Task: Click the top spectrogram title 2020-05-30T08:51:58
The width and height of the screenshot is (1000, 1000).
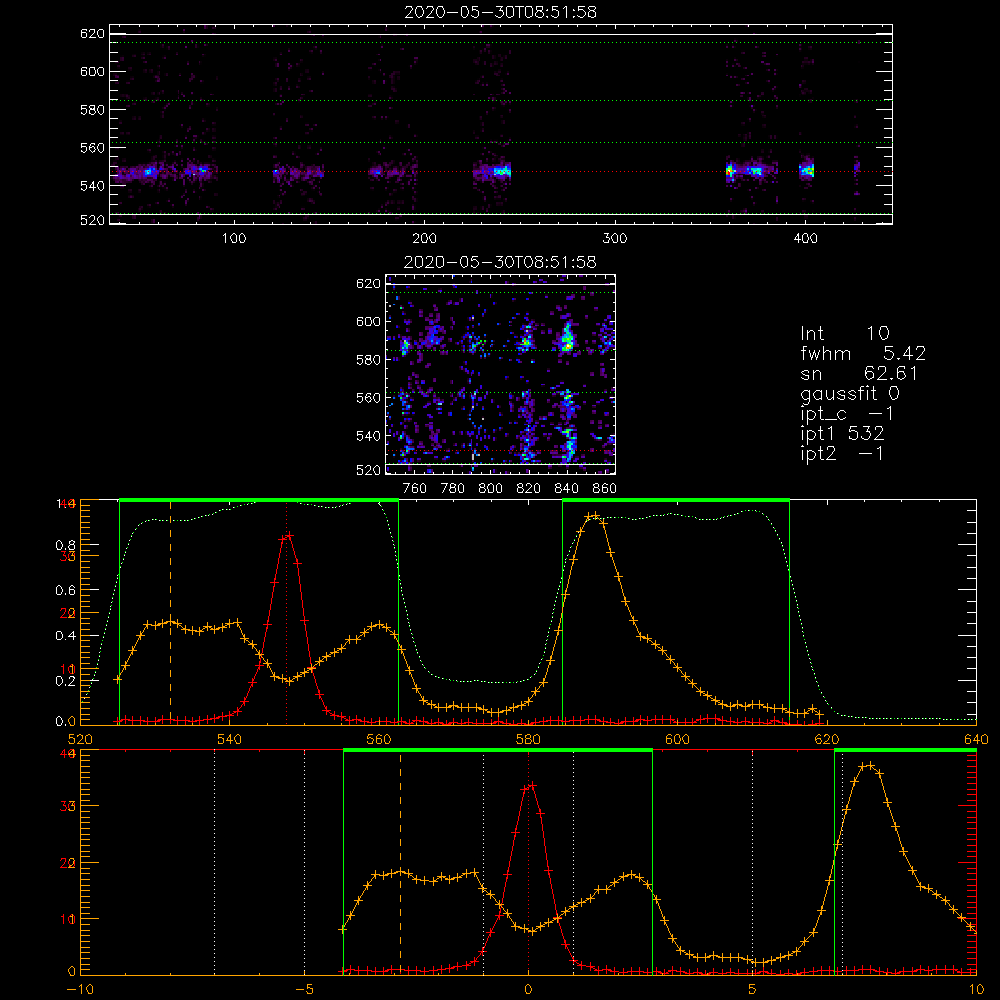Action: click(501, 12)
